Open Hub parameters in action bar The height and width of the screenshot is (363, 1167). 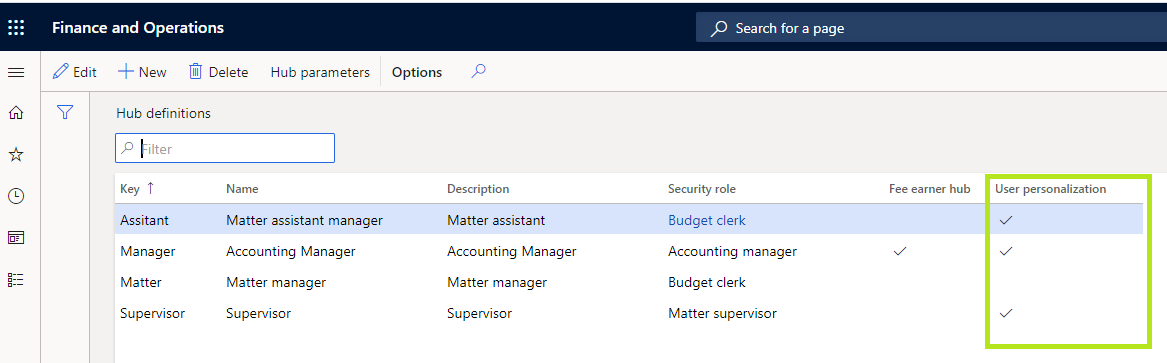point(320,72)
